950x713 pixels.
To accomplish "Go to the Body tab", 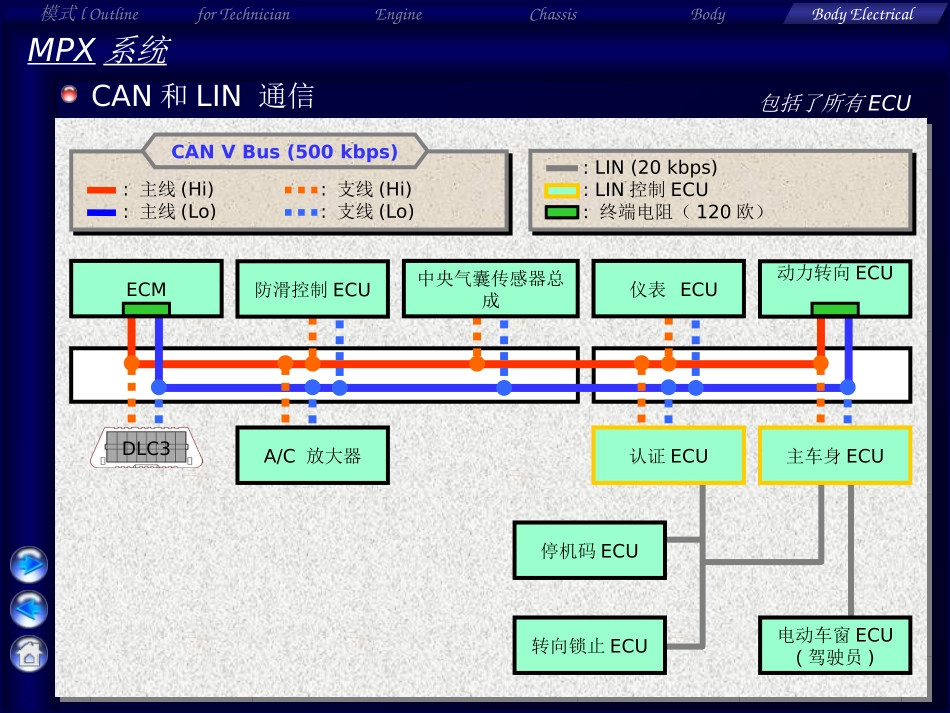I will point(708,14).
